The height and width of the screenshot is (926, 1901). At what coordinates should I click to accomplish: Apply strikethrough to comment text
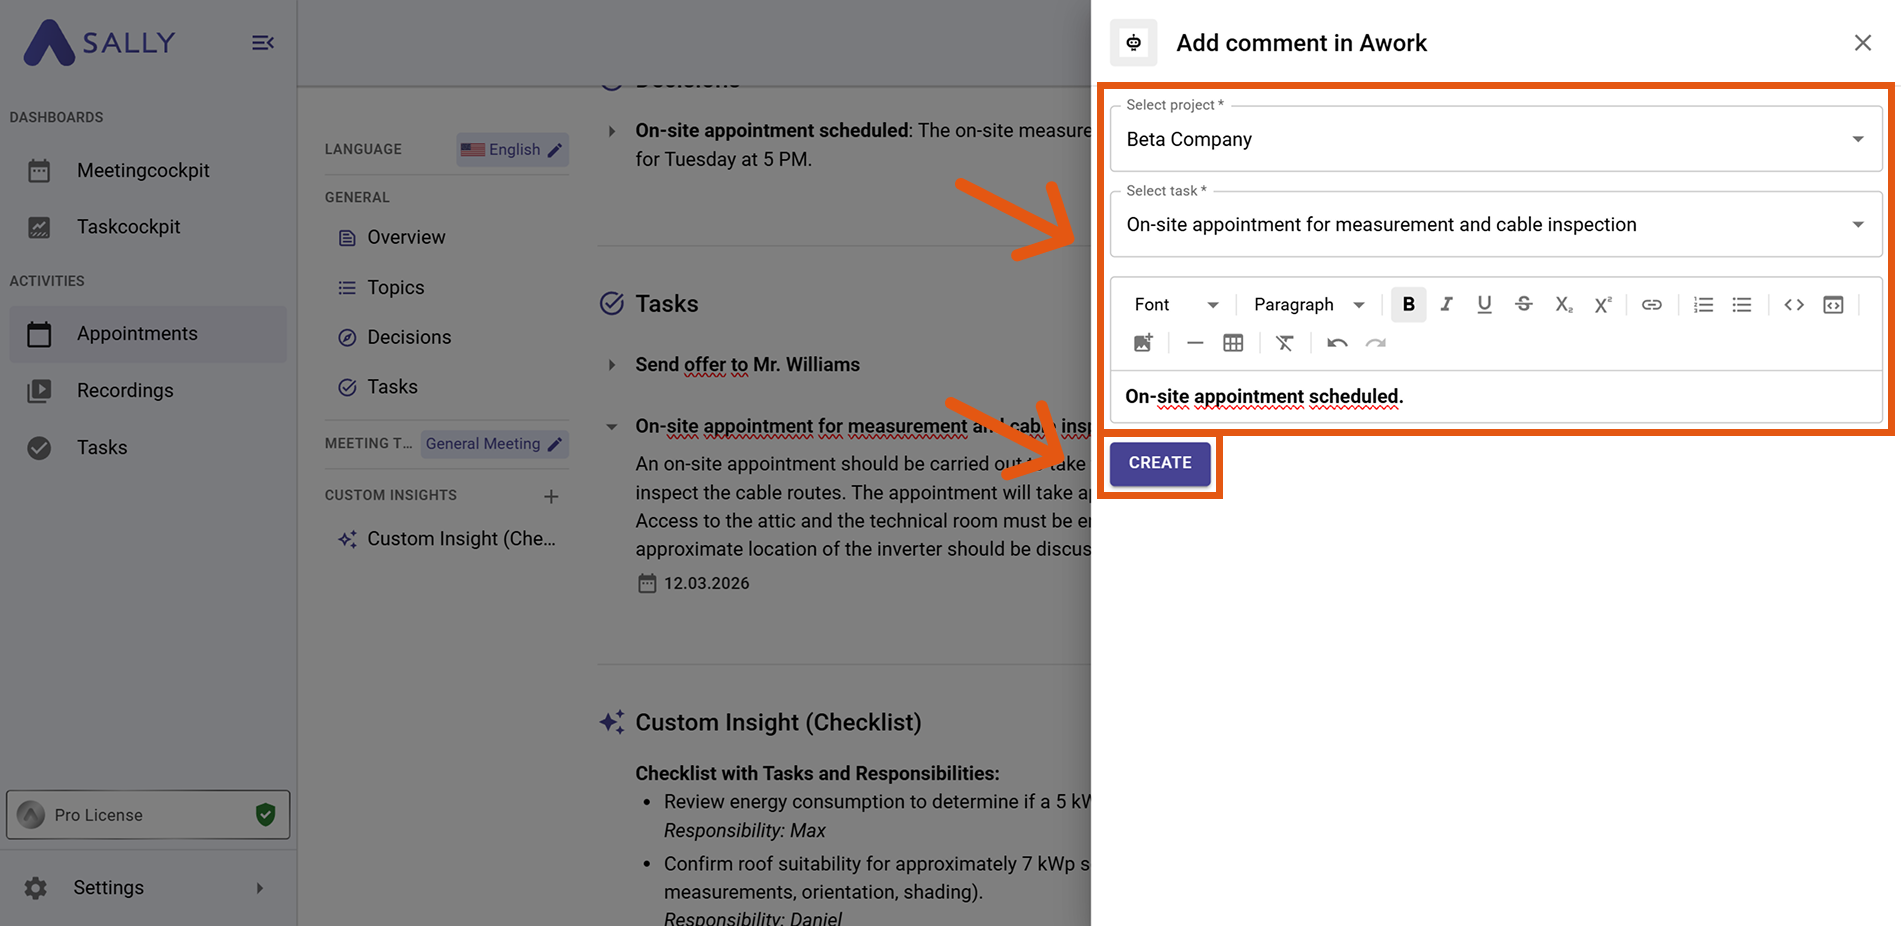point(1523,305)
